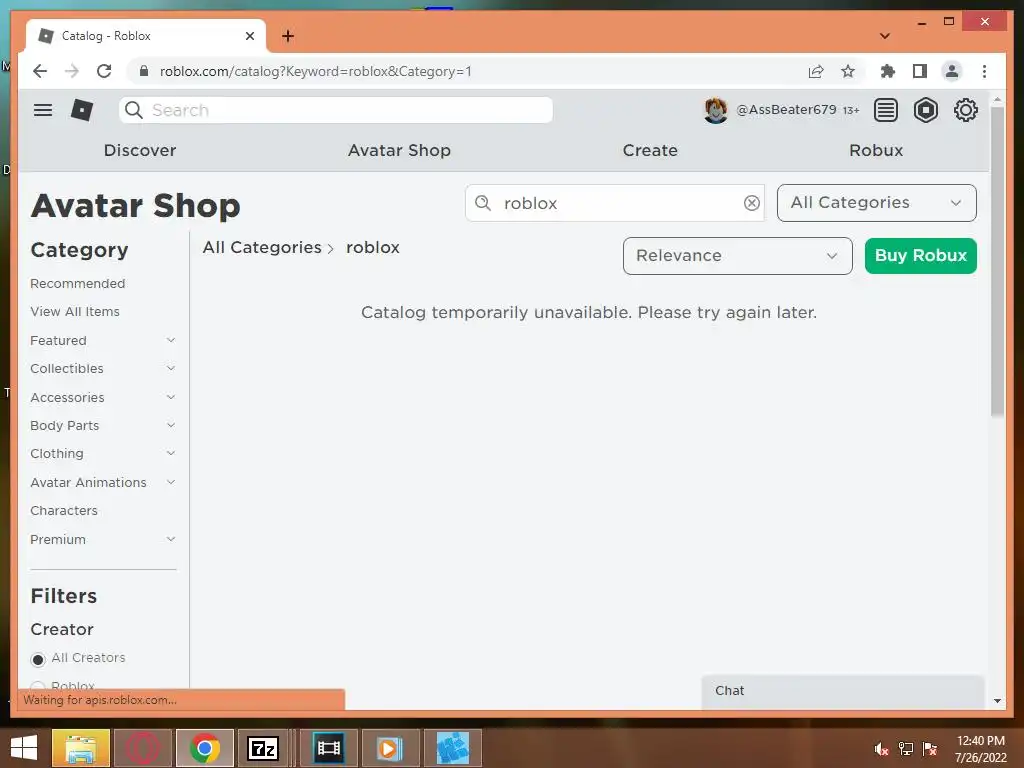
Task: Close the Catalog - Roblox tab
Action: (249, 36)
